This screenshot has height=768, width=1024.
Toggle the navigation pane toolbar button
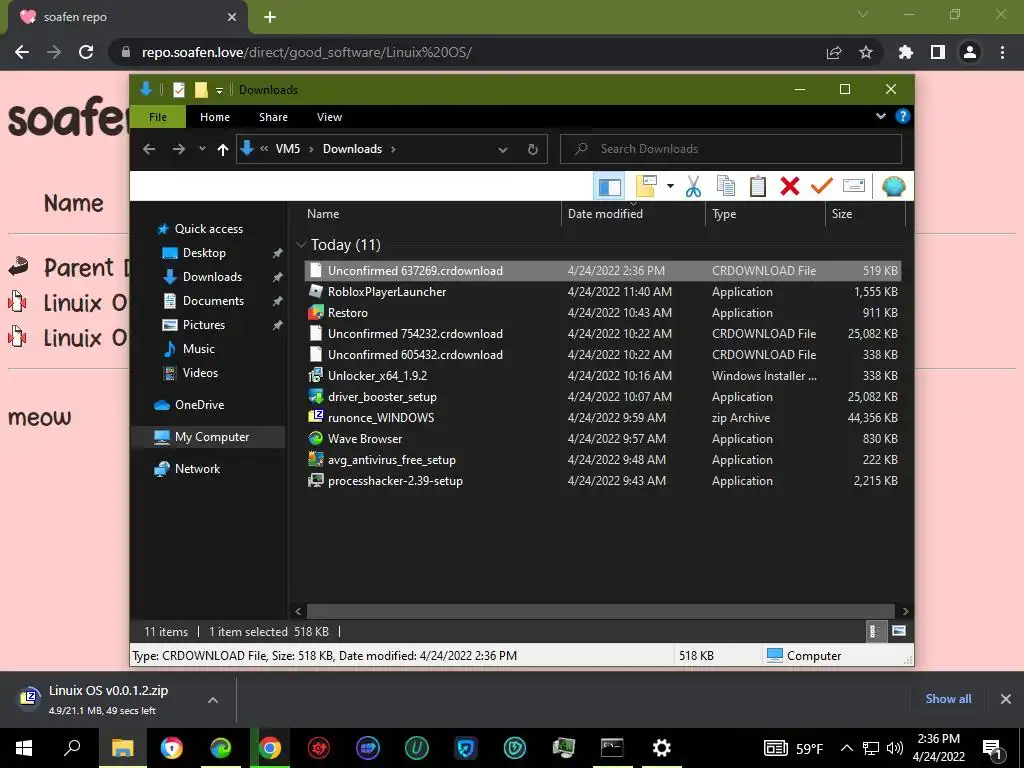coord(609,187)
